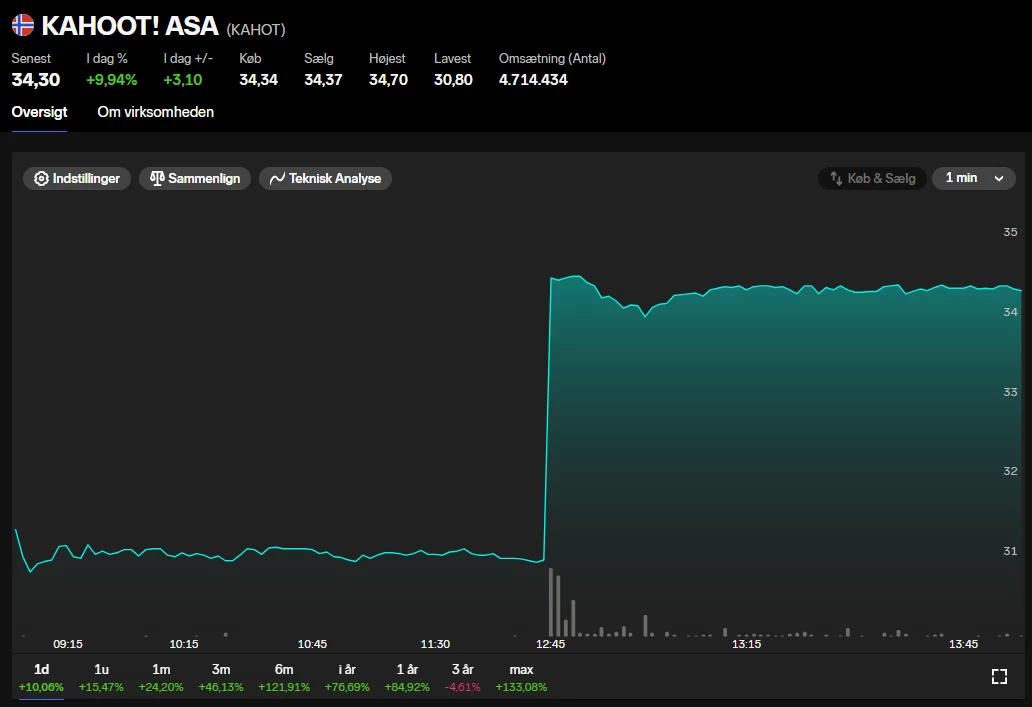Click the KAHOOT! ASA stock title
The height and width of the screenshot is (707, 1032).
tap(130, 26)
